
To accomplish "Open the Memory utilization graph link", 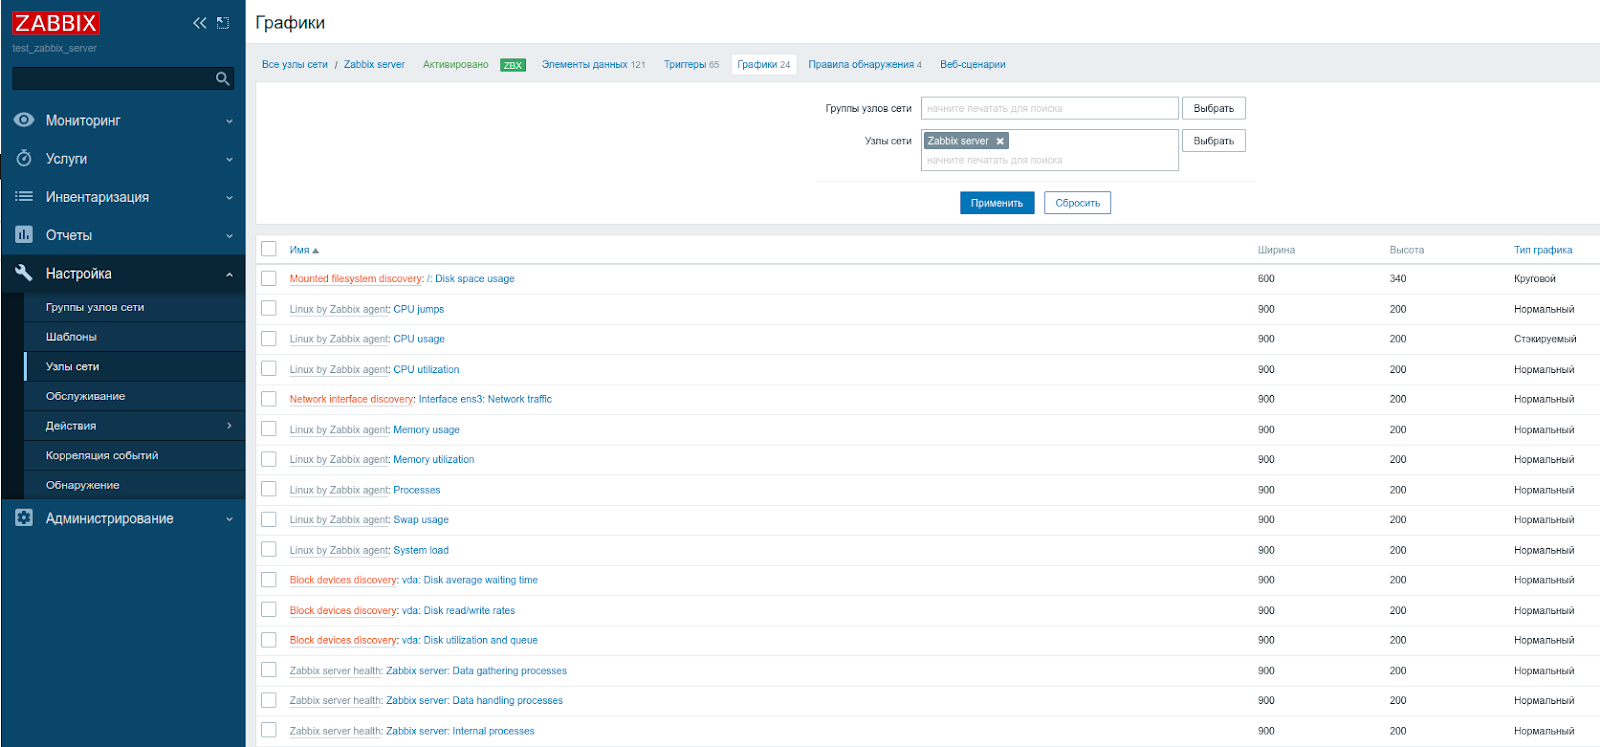I will click(x=434, y=460).
